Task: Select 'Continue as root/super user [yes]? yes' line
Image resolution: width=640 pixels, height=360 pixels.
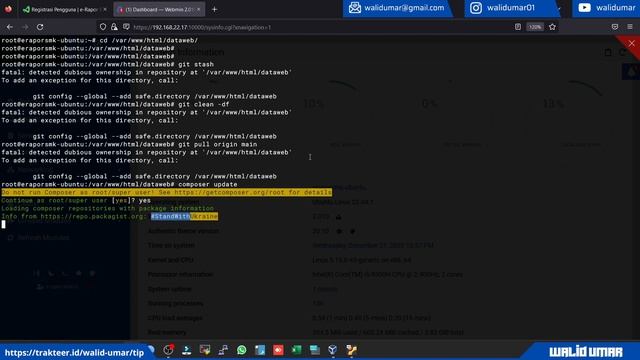Action: point(76,200)
